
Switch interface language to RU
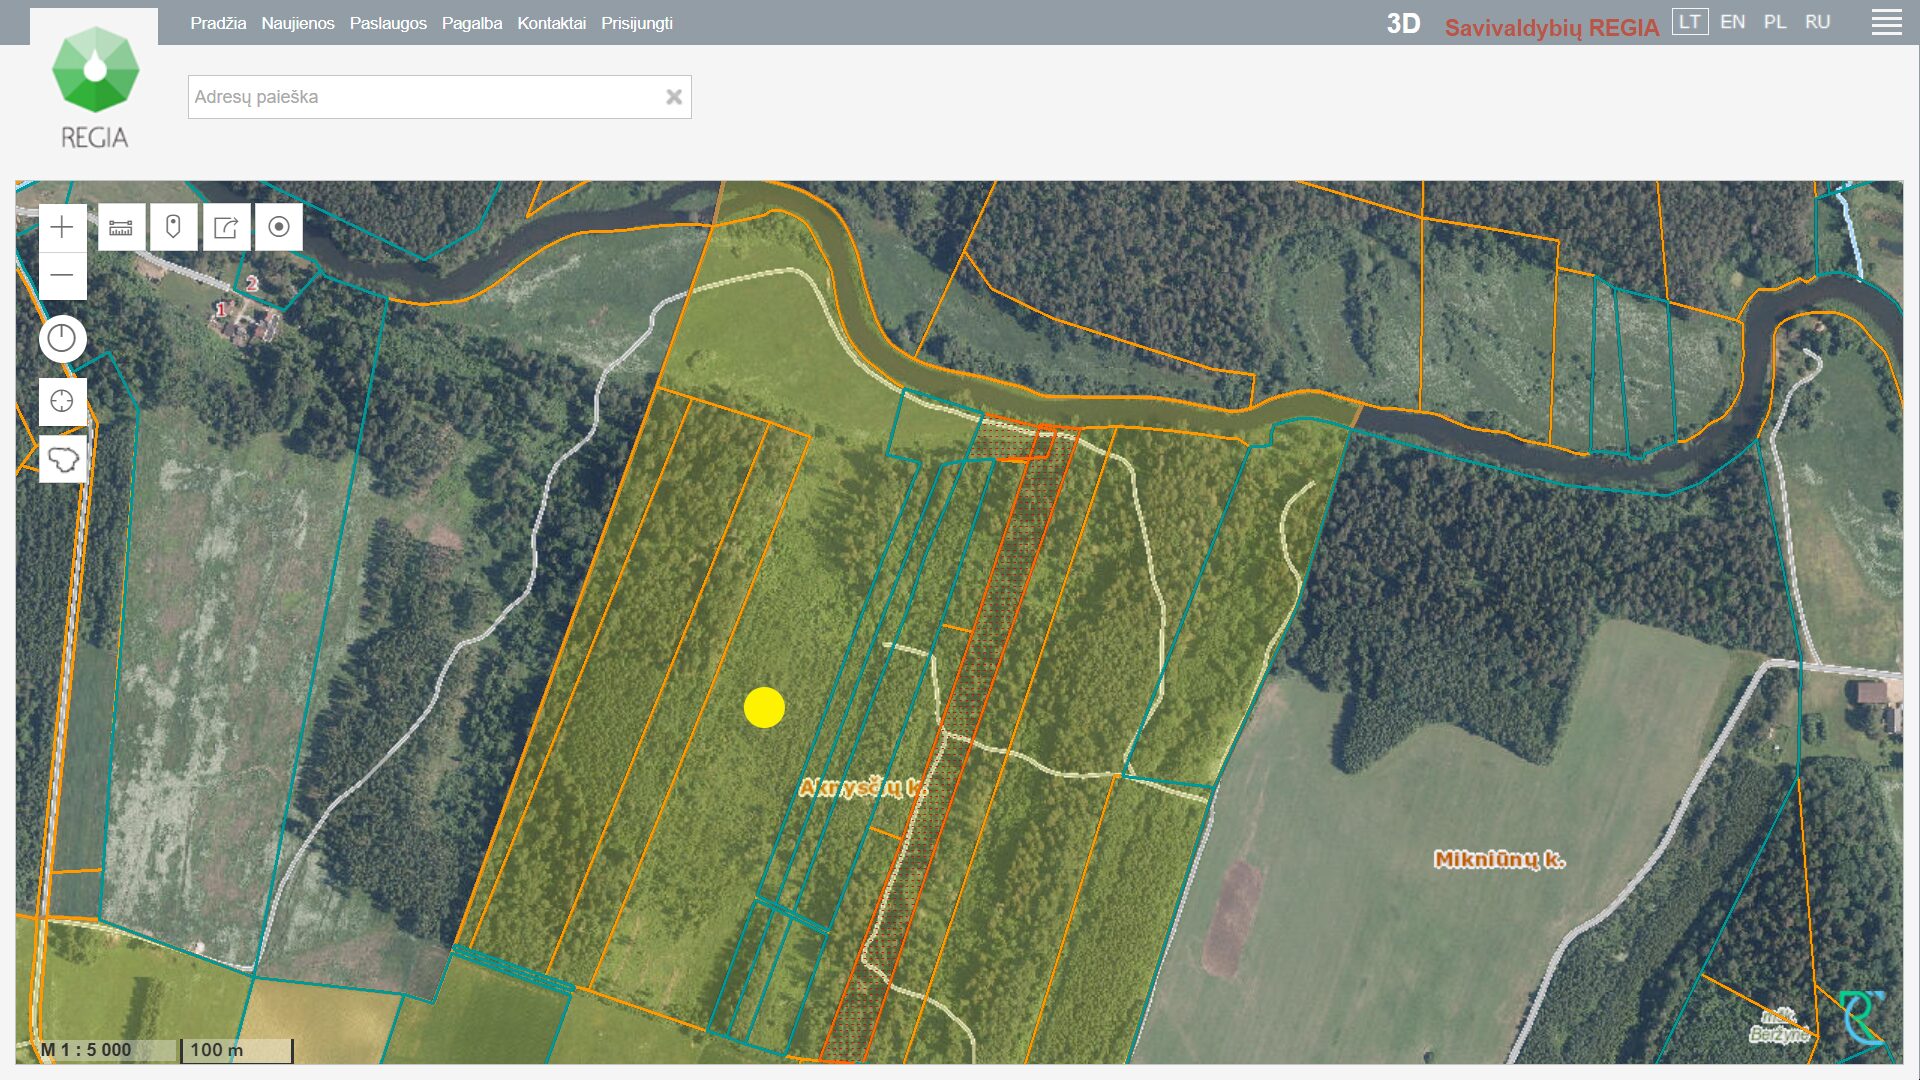[1818, 21]
